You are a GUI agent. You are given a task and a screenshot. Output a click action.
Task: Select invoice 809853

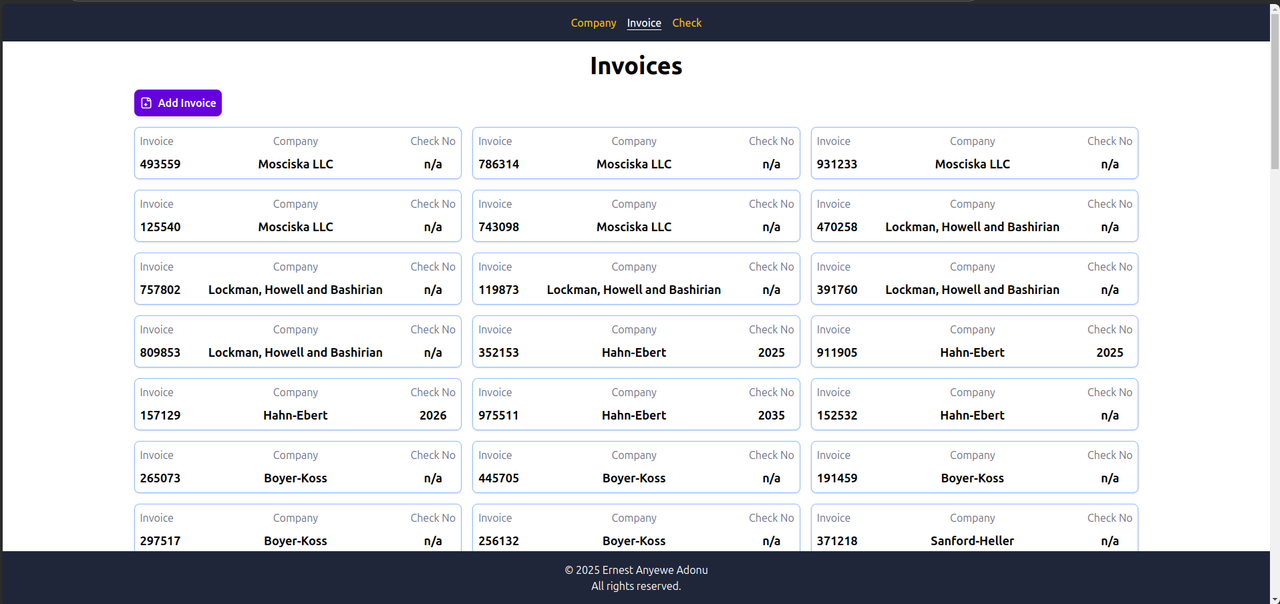[298, 342]
